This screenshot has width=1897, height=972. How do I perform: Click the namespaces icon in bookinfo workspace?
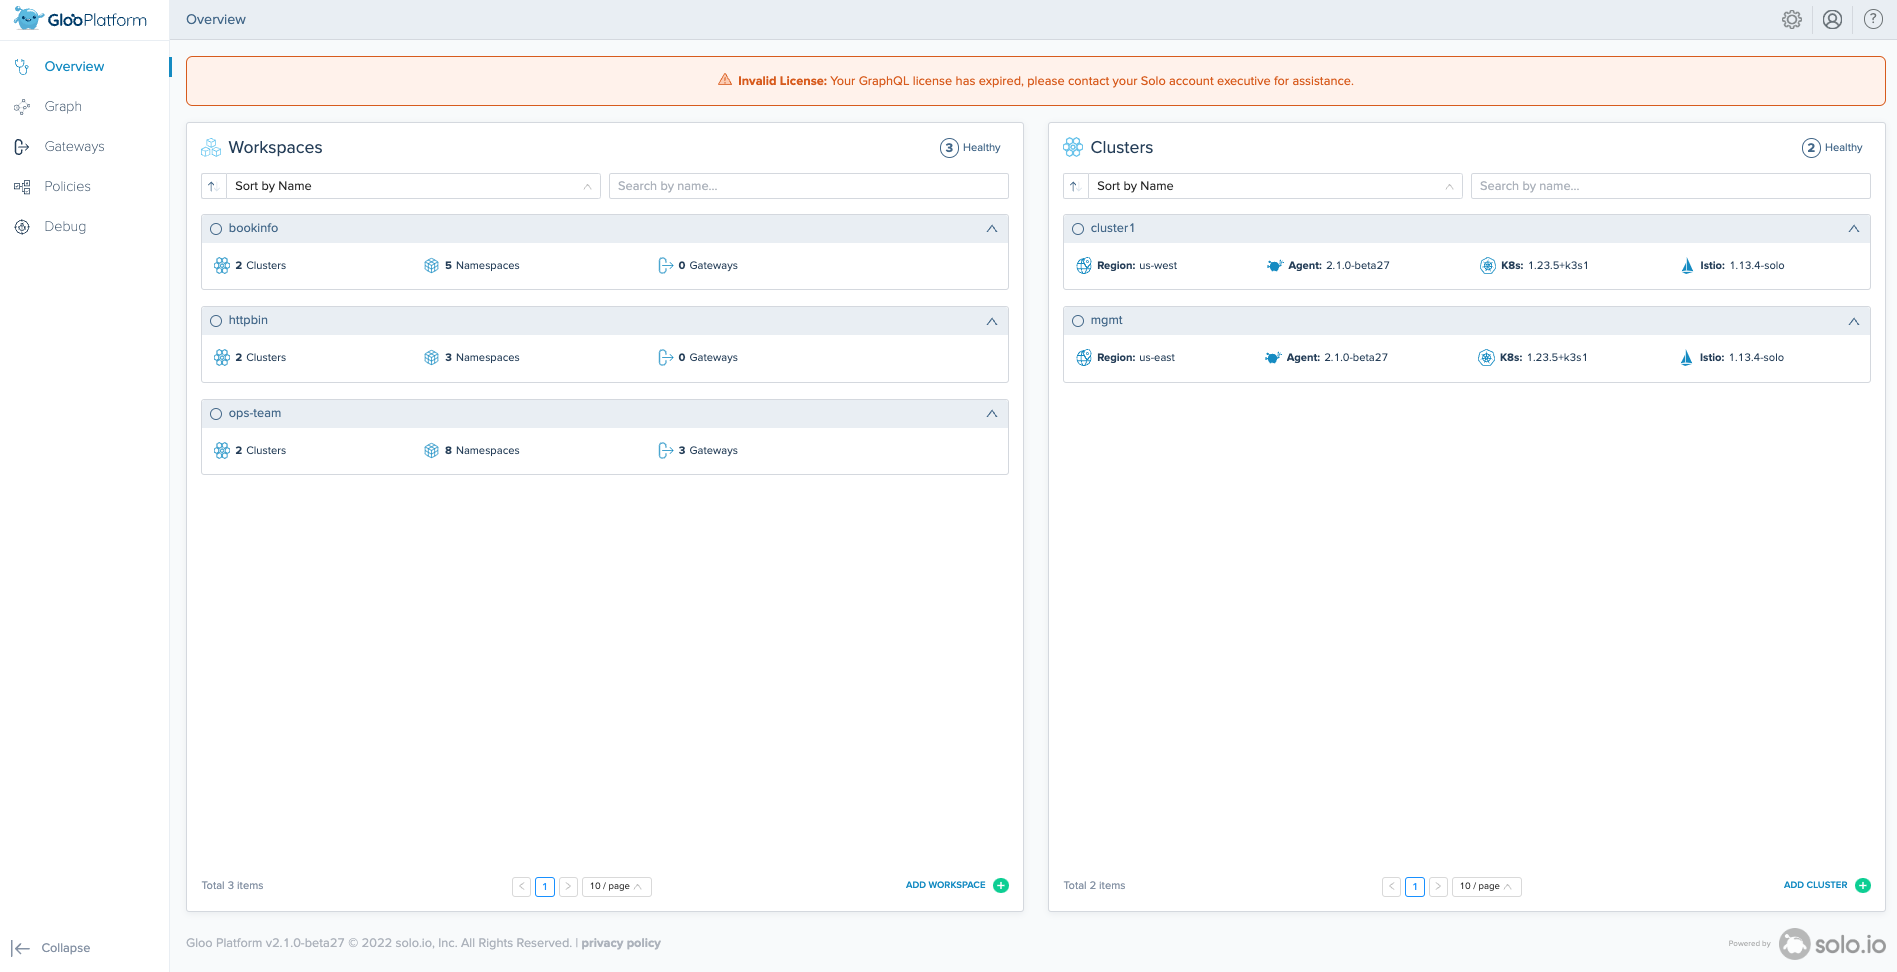point(431,265)
